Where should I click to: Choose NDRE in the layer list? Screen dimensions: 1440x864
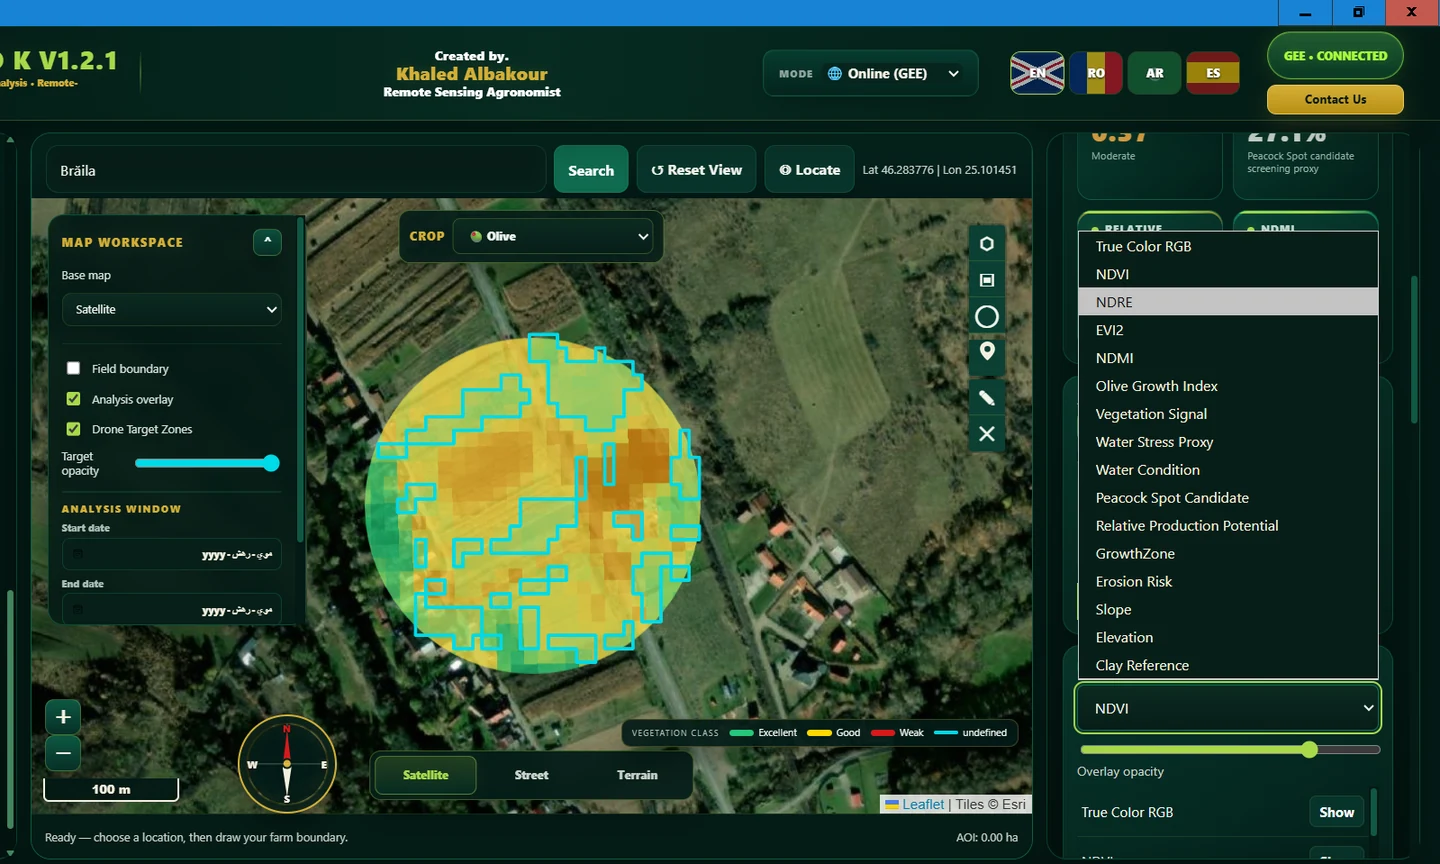coord(1228,302)
